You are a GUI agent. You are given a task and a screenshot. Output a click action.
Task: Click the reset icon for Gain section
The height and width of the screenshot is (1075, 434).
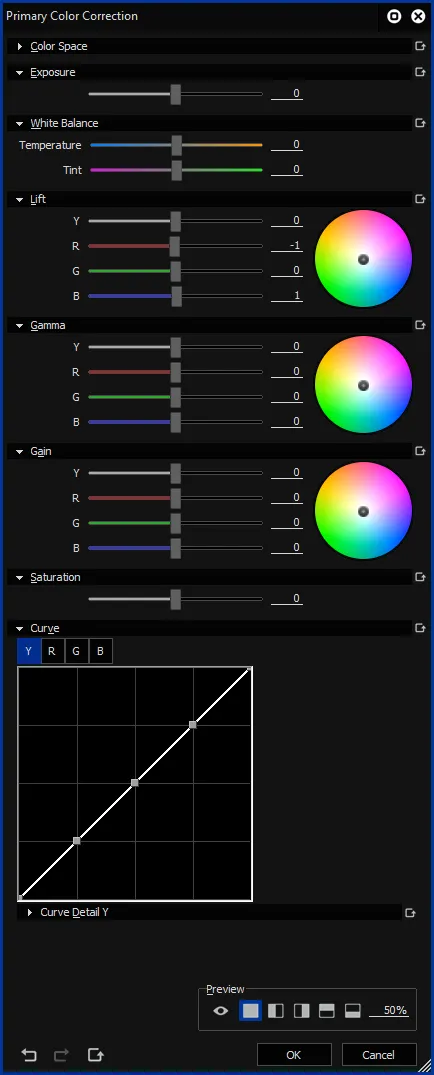coord(420,451)
